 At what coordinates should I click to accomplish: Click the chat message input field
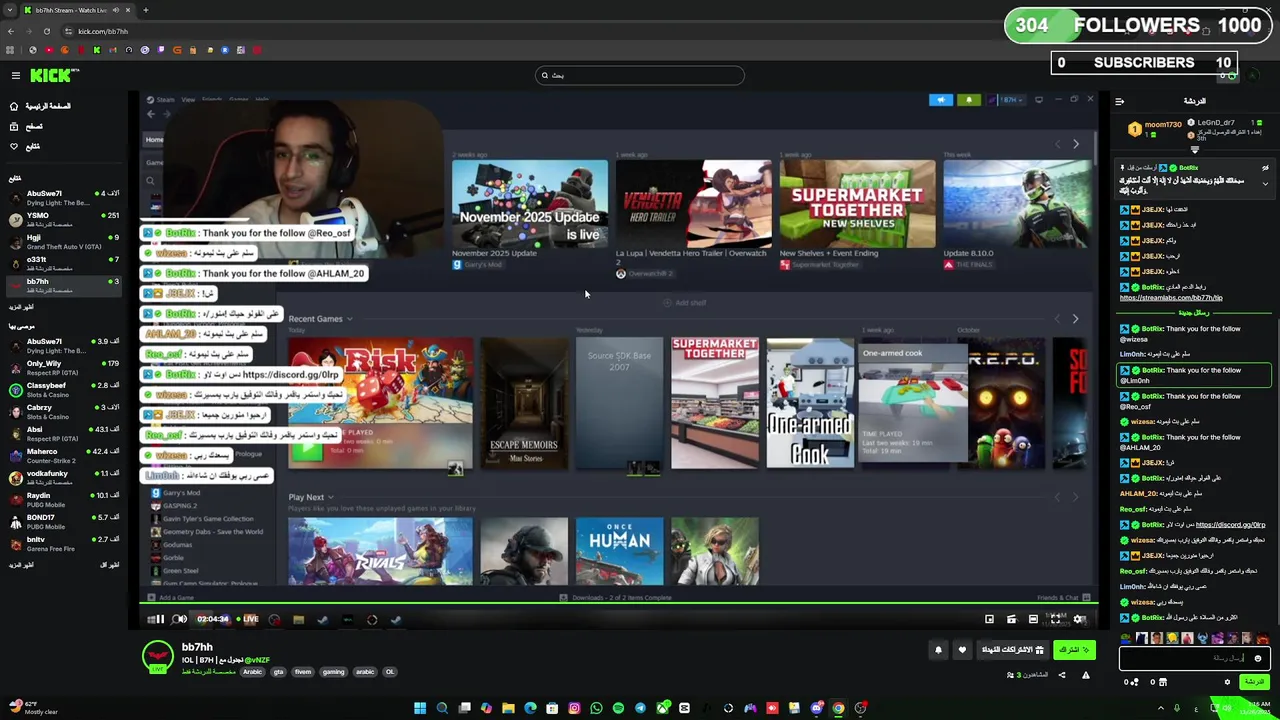point(1195,658)
